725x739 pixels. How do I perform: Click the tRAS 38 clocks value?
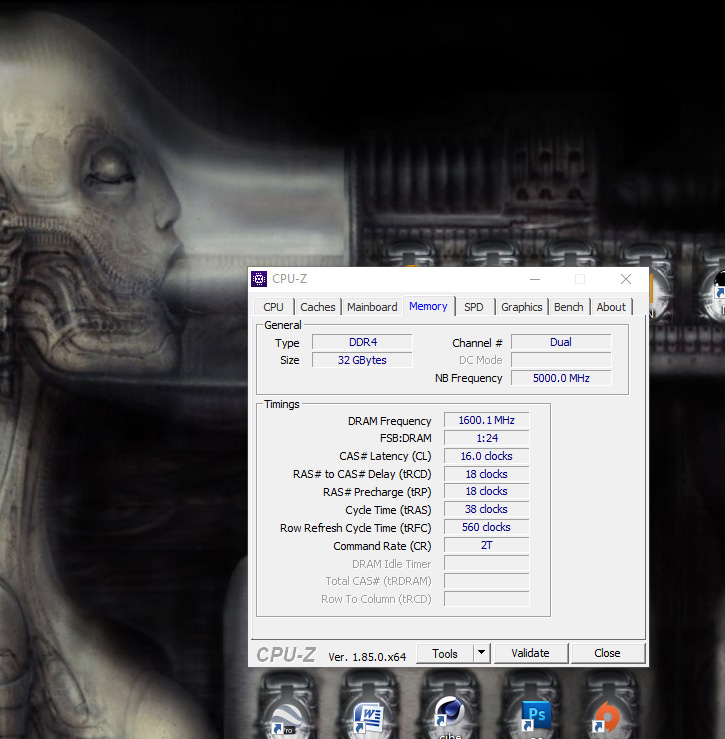[486, 509]
